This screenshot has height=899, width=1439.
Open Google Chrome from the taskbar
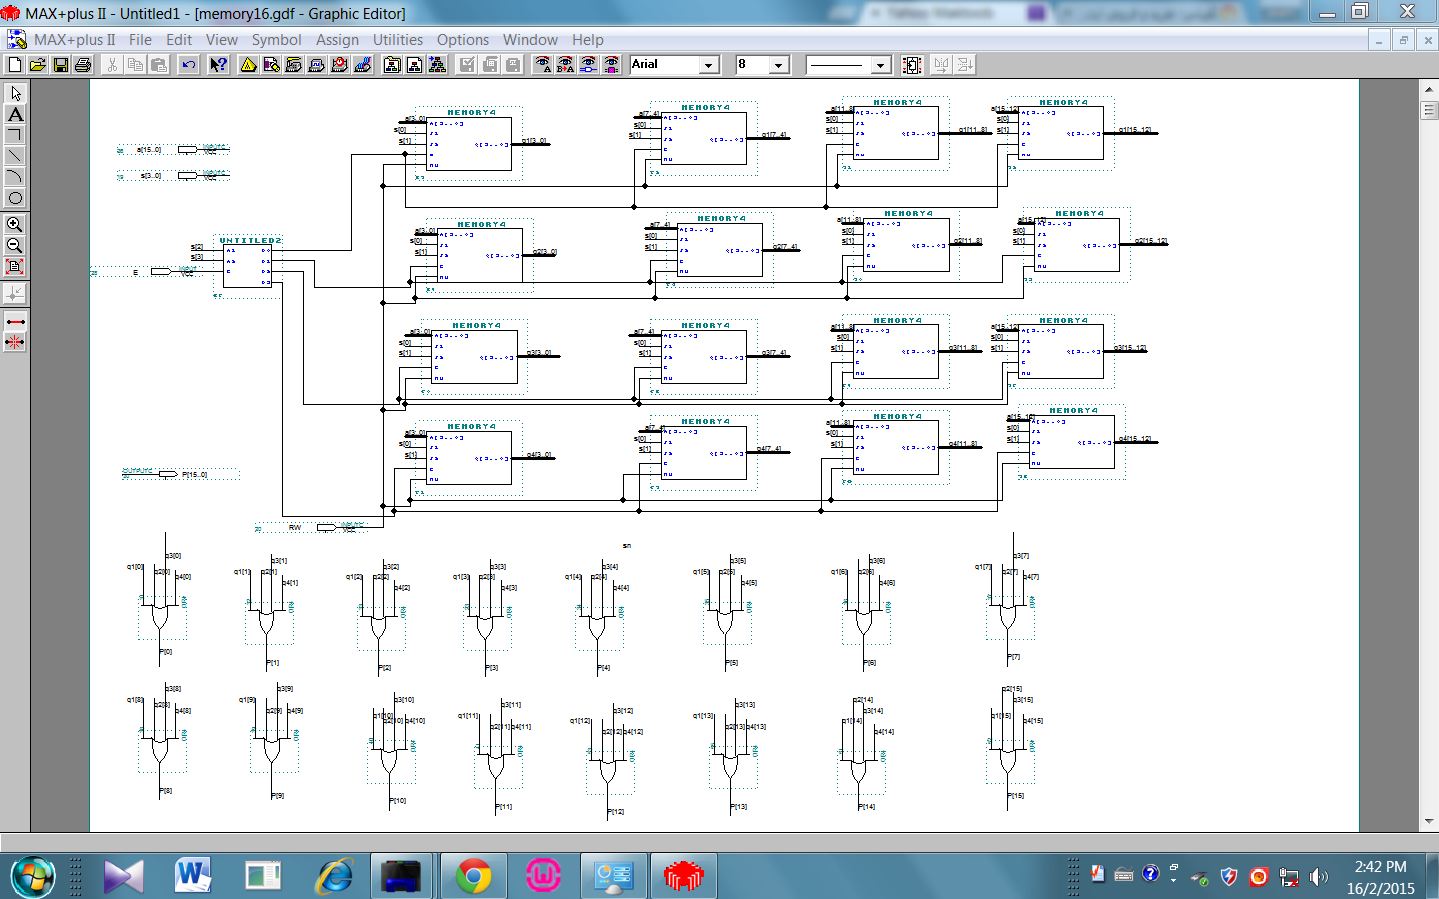click(x=473, y=876)
